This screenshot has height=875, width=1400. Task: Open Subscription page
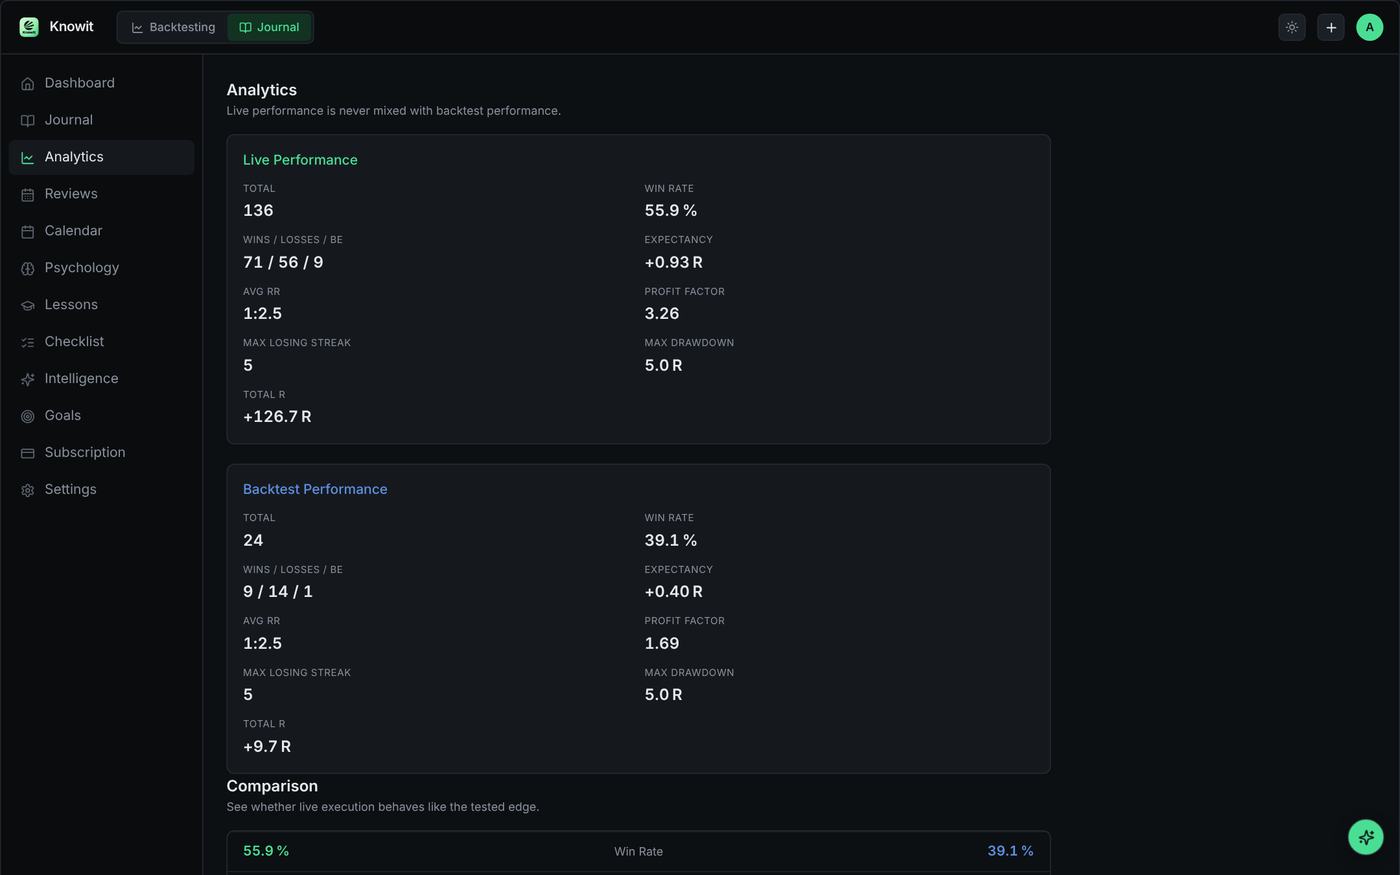101,453
